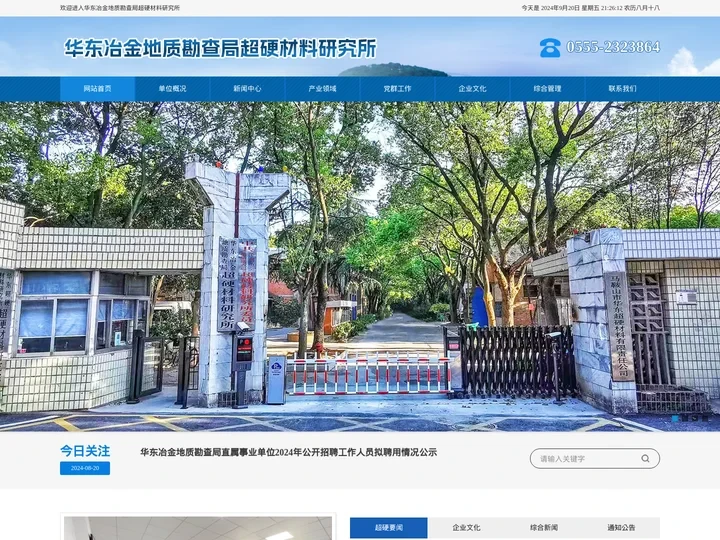
Task: Open the 单位概况 navigation item
Action: (172, 89)
